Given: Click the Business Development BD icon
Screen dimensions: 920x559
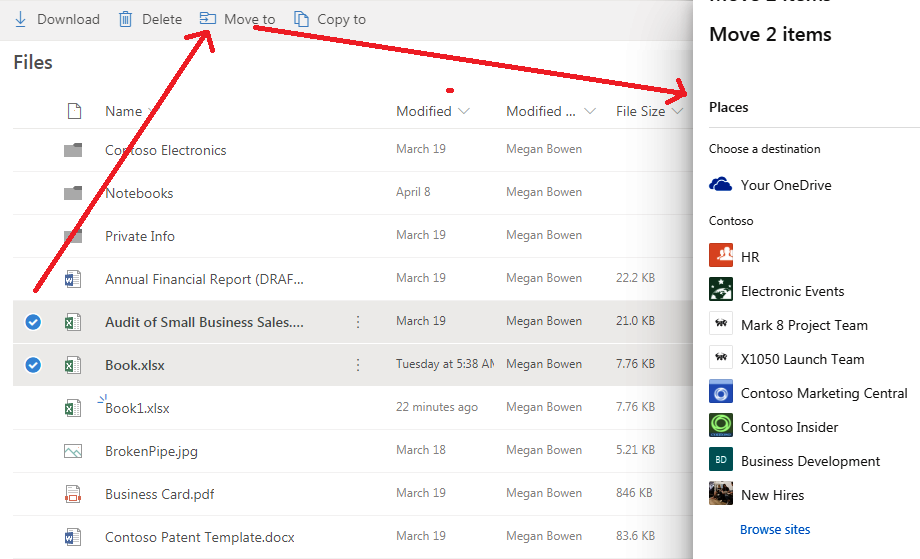Looking at the screenshot, I should (x=721, y=459).
